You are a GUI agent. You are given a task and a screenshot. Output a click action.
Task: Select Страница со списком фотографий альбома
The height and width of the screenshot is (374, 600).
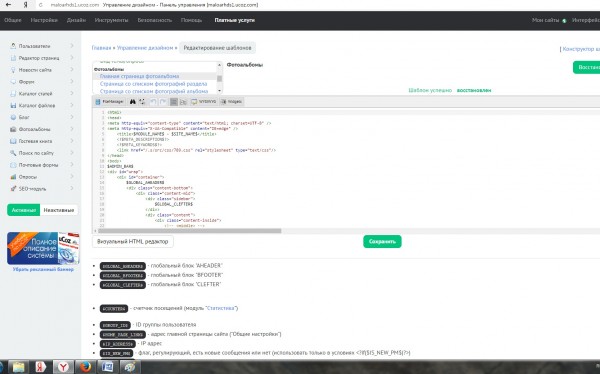(154, 91)
